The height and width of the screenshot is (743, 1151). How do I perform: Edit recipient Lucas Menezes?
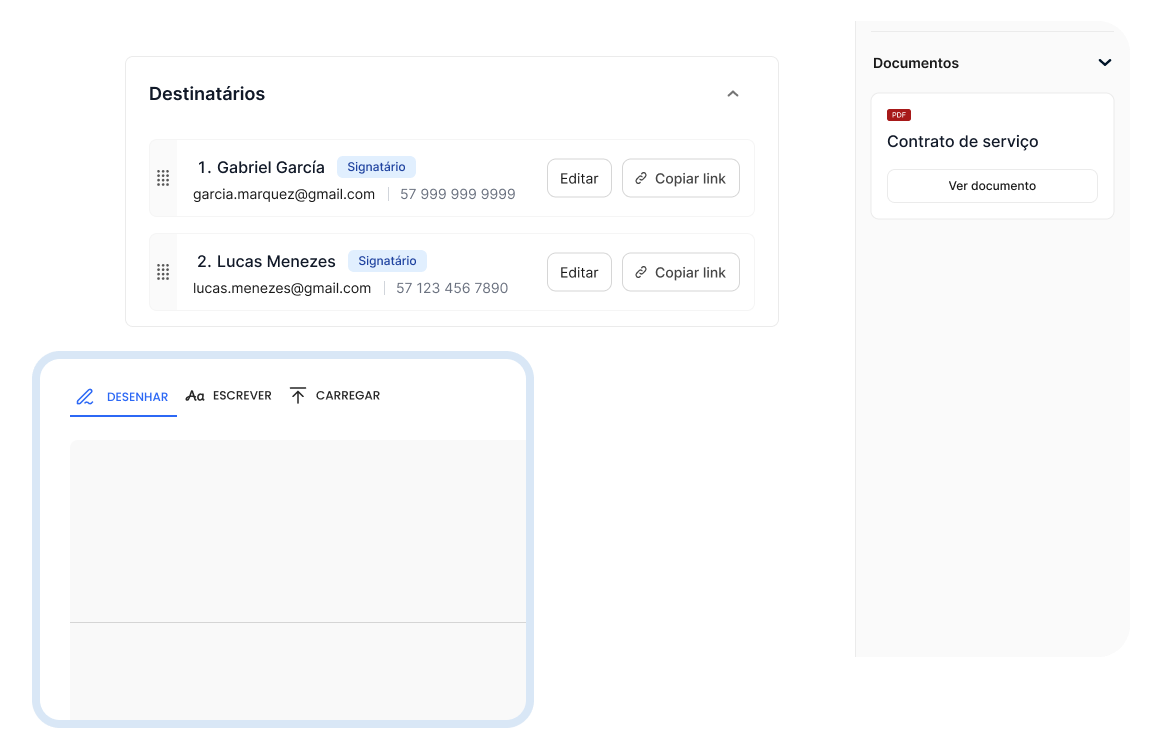[579, 272]
